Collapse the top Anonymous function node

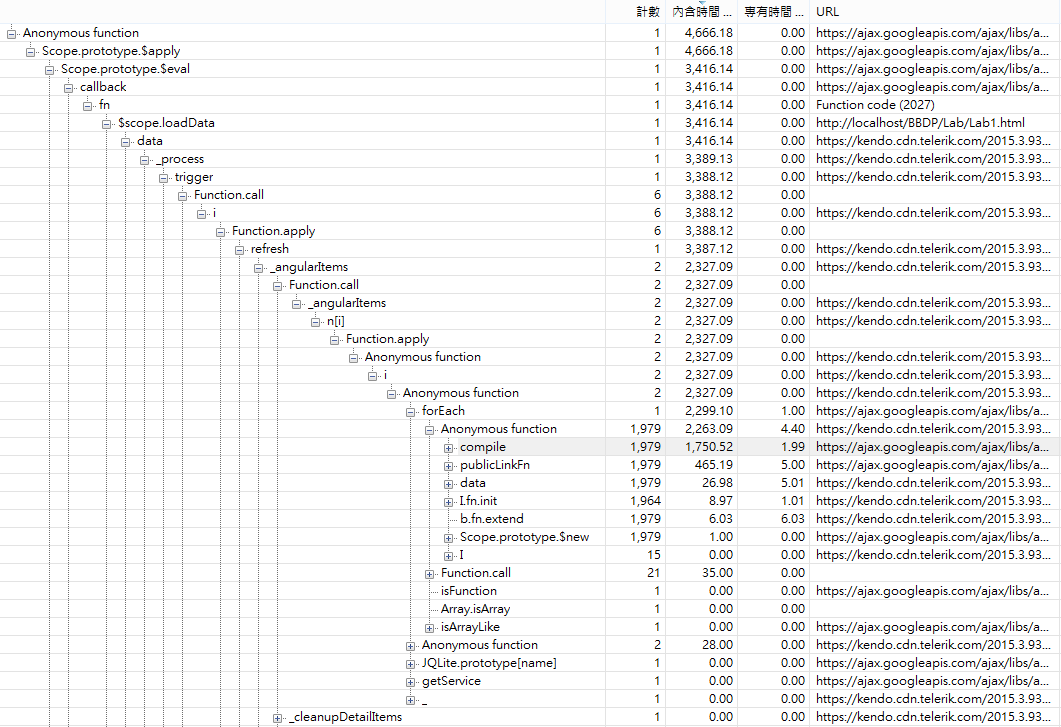[12, 33]
